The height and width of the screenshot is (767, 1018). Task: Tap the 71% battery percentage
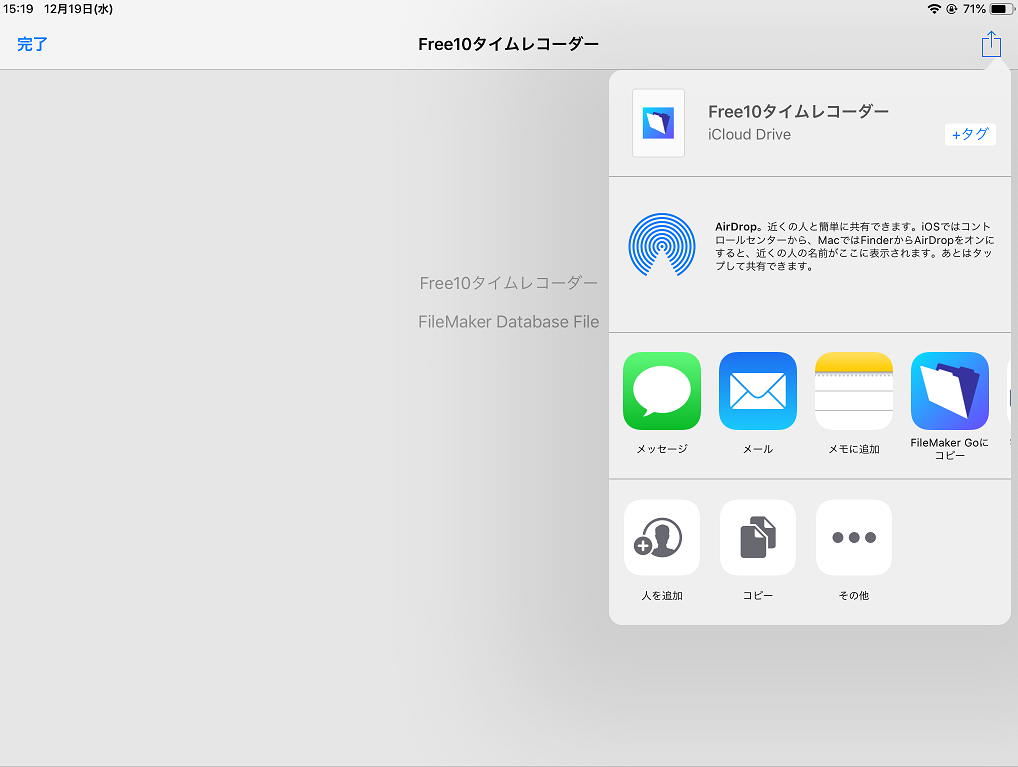pos(974,9)
